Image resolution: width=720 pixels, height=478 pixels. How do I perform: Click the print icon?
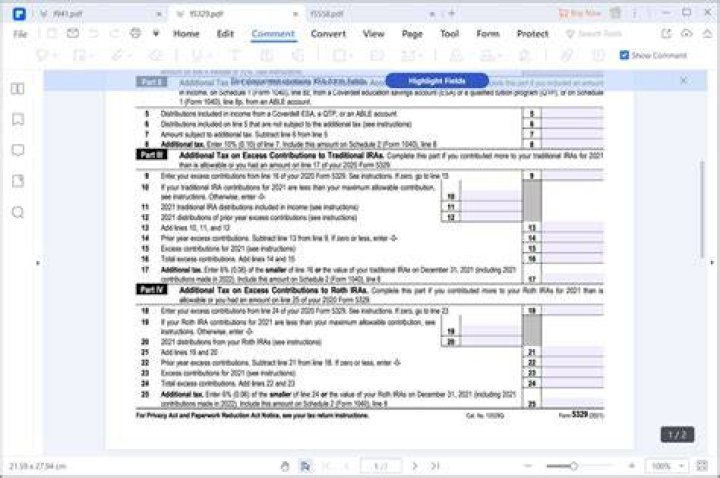click(135, 34)
